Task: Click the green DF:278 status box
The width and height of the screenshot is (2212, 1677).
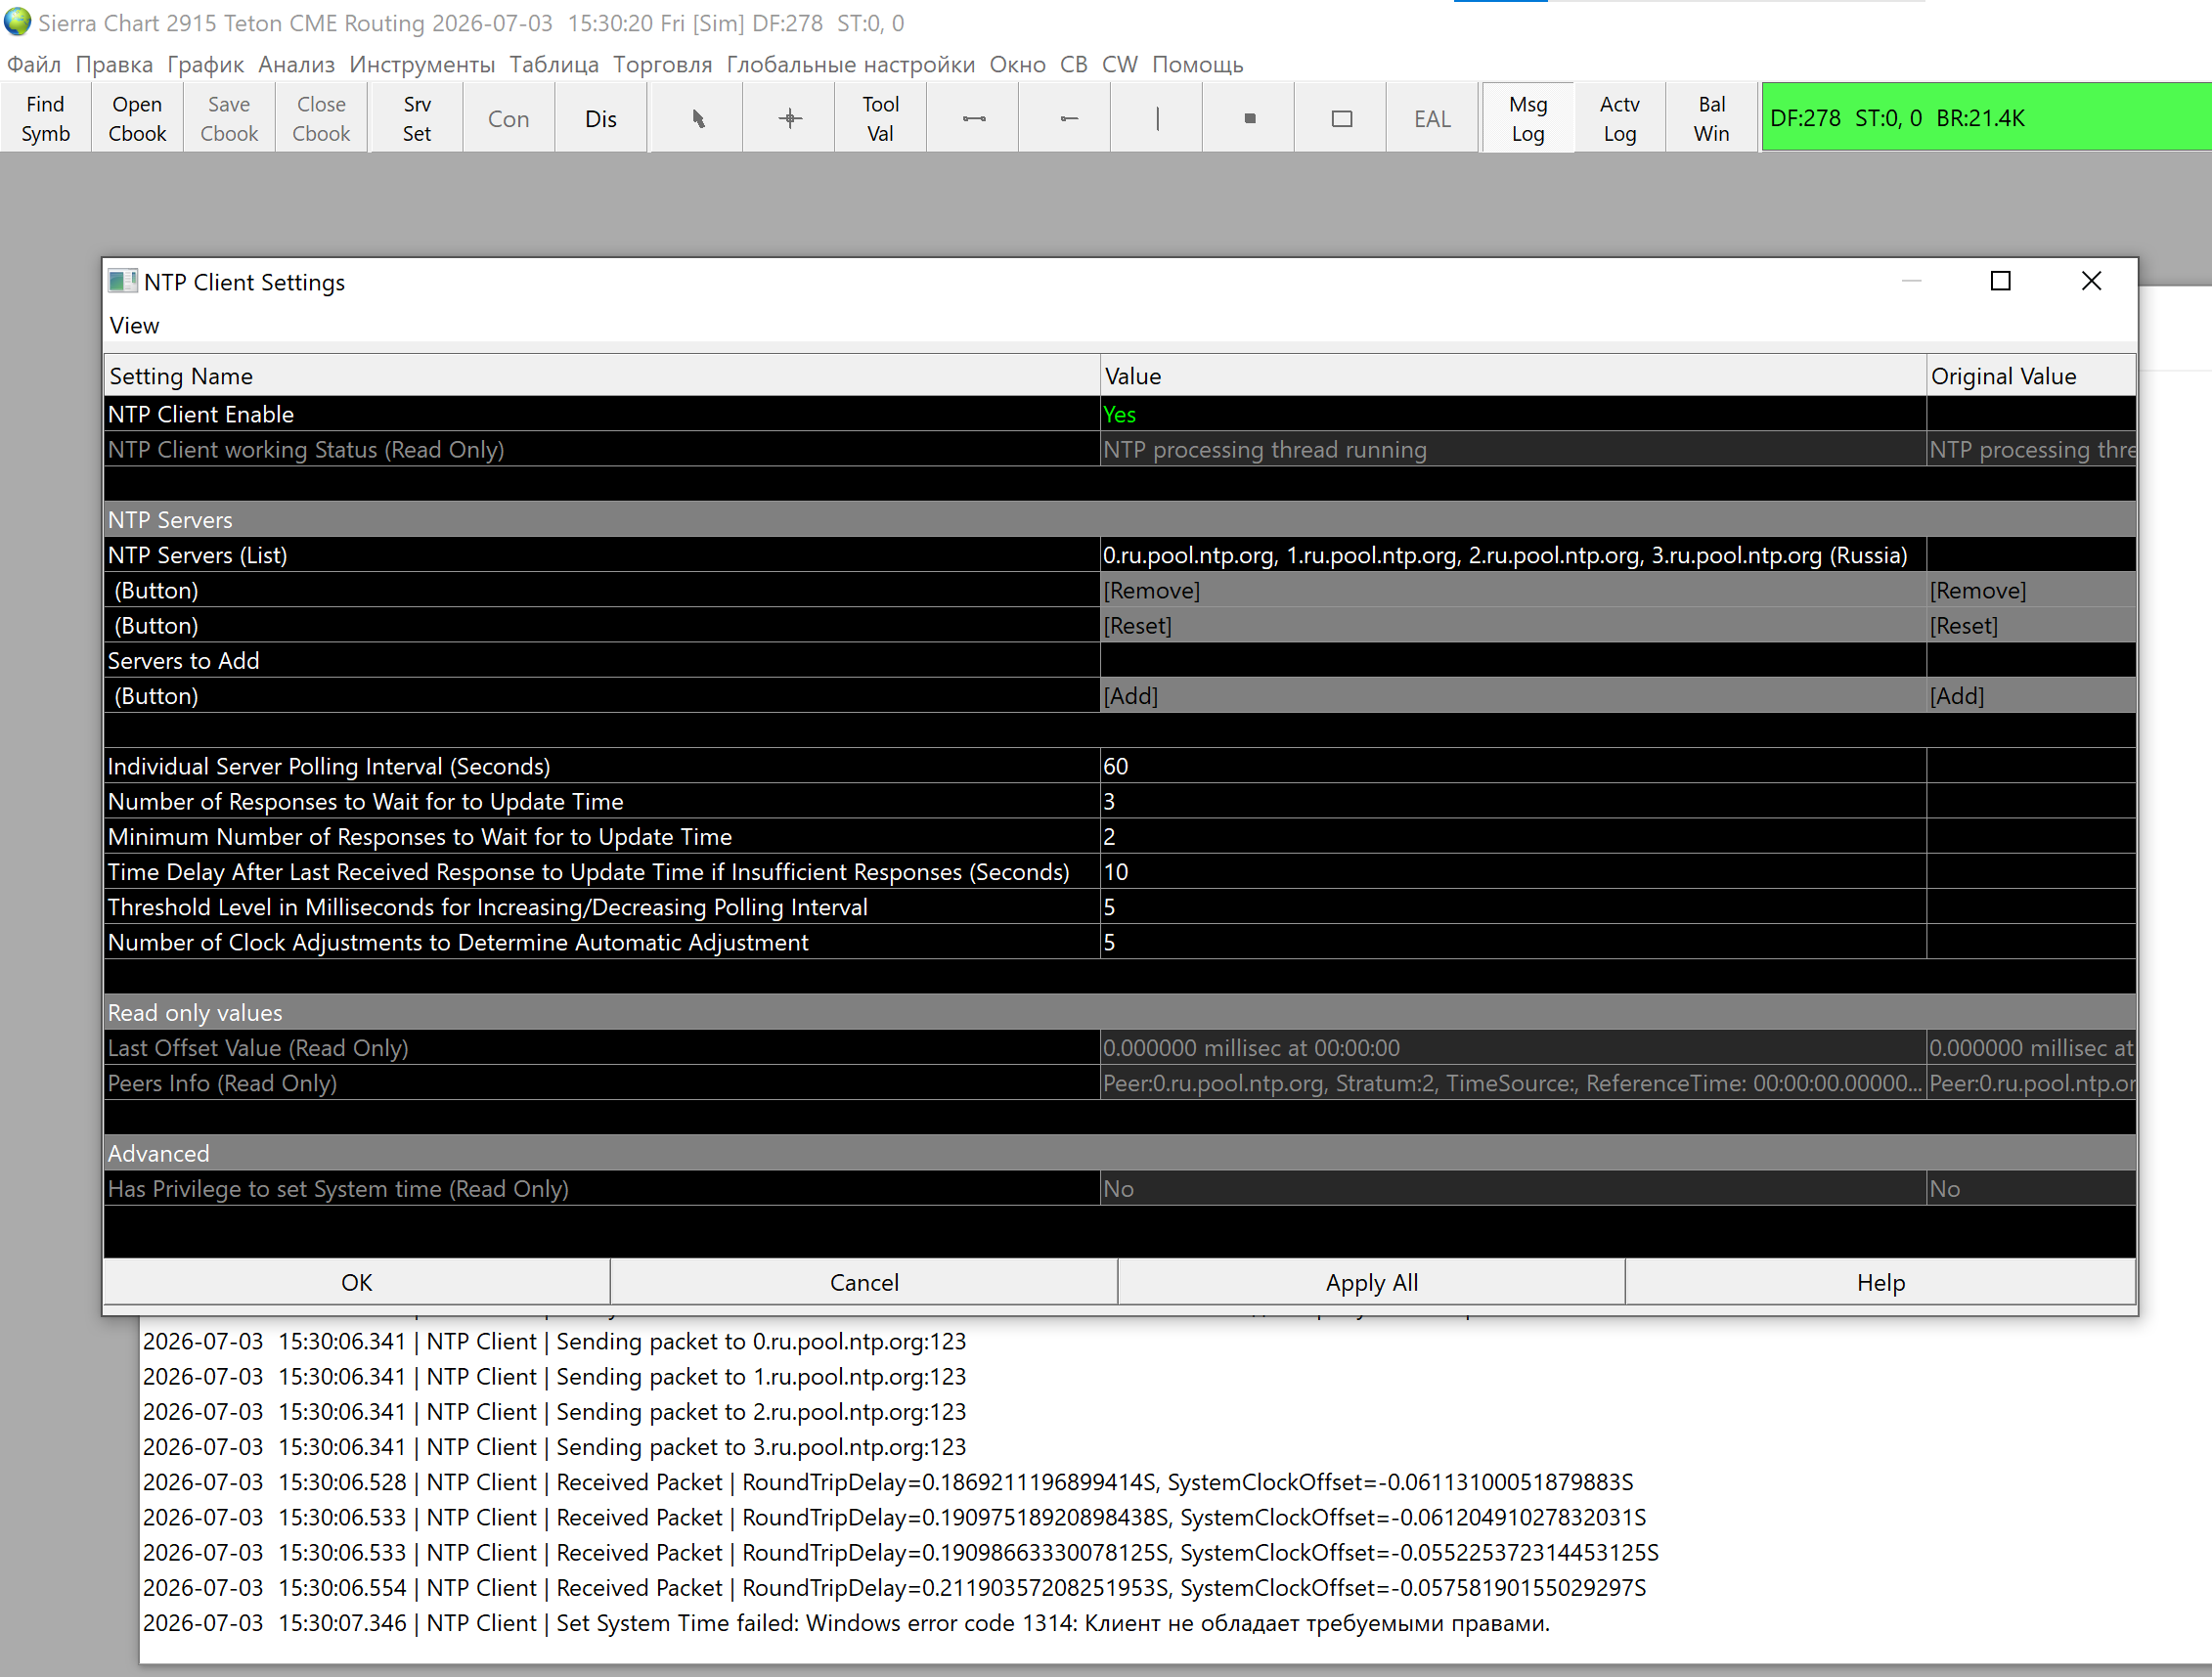Action: tap(1986, 117)
